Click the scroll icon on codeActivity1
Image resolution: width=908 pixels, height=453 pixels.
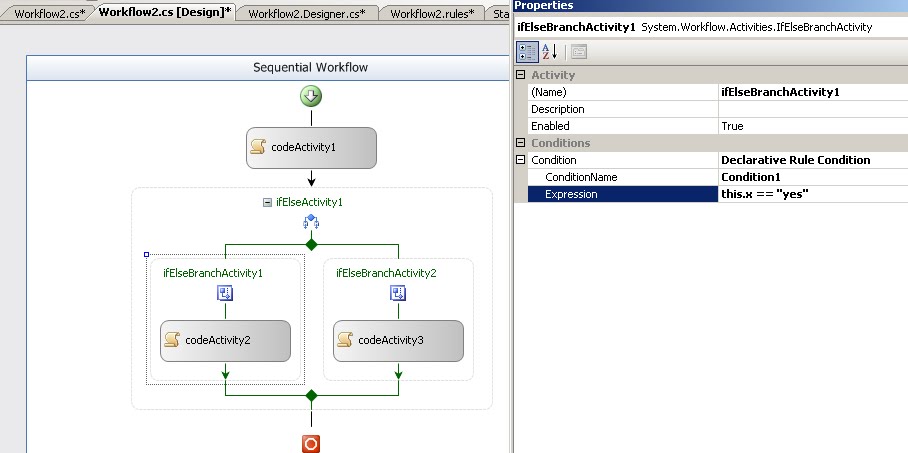click(258, 147)
